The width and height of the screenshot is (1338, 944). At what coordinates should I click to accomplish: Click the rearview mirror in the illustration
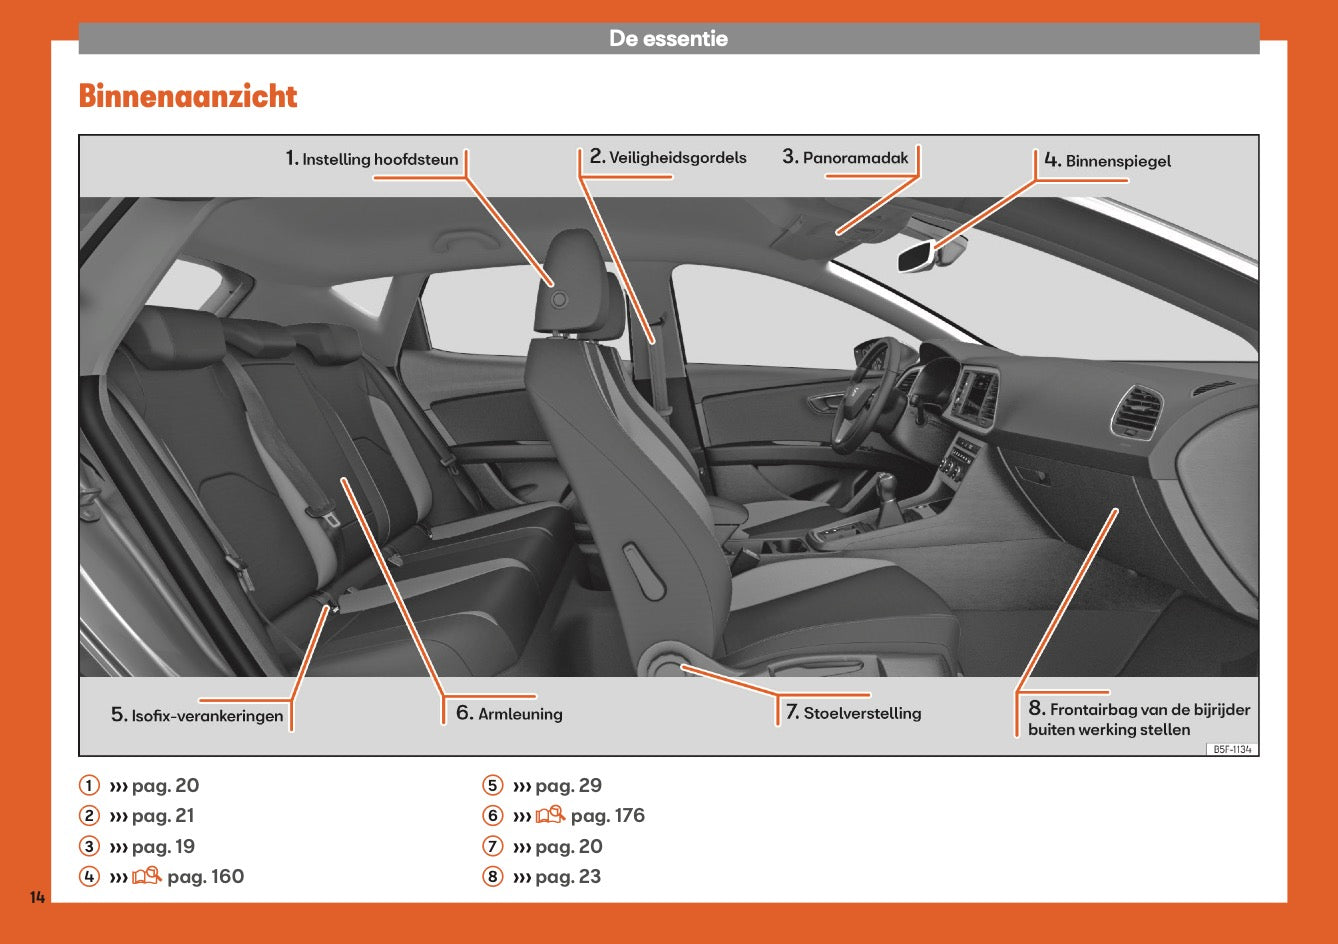918,256
